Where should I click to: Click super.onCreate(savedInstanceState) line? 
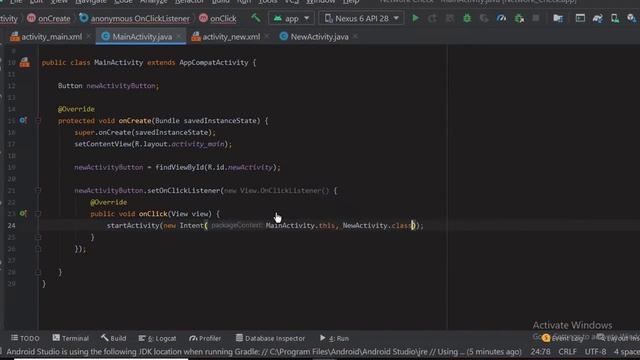(145, 132)
